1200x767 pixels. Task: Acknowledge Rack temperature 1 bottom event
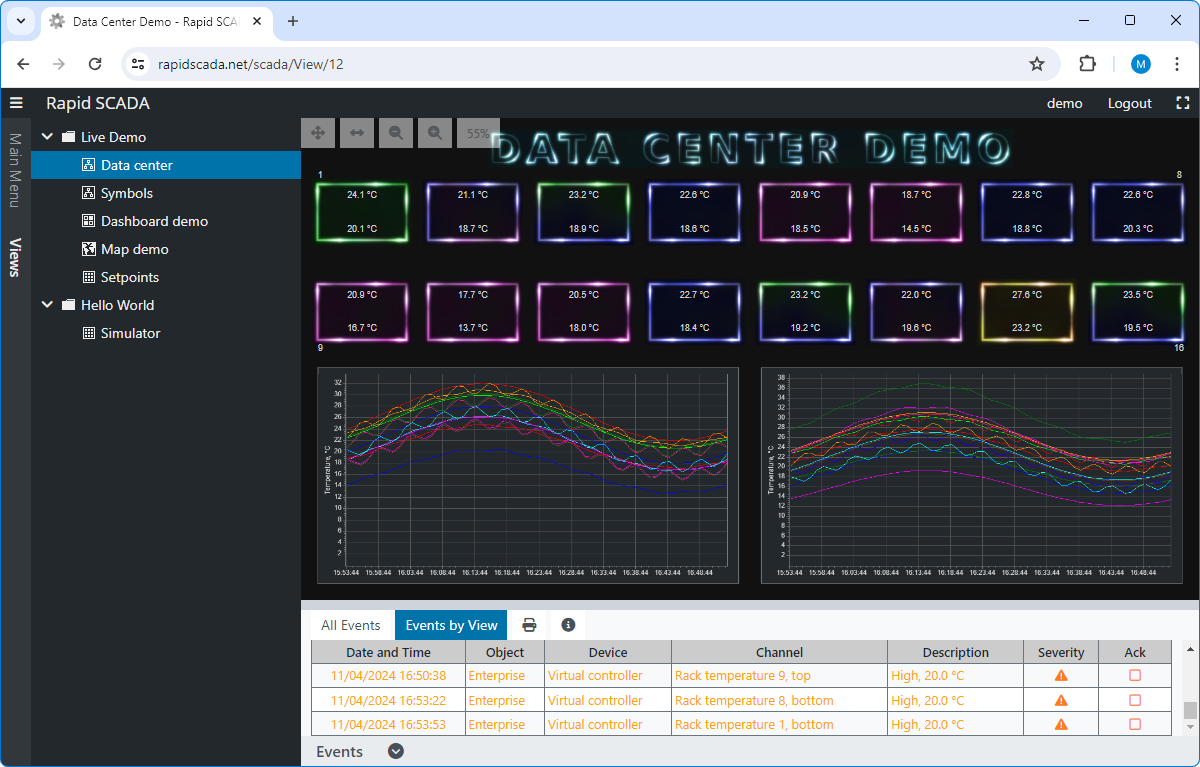pyautogui.click(x=1135, y=724)
